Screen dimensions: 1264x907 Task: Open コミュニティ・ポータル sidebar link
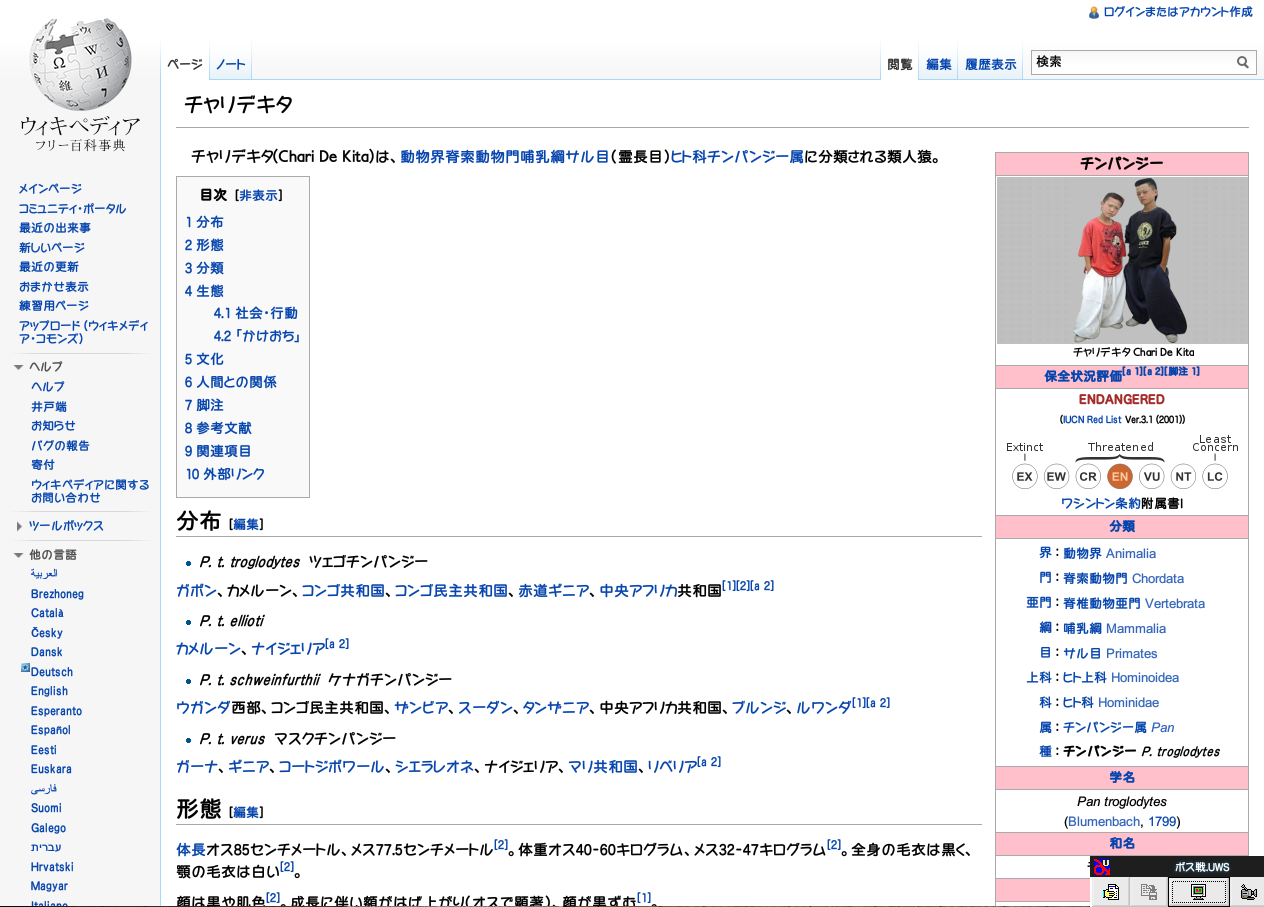click(72, 209)
